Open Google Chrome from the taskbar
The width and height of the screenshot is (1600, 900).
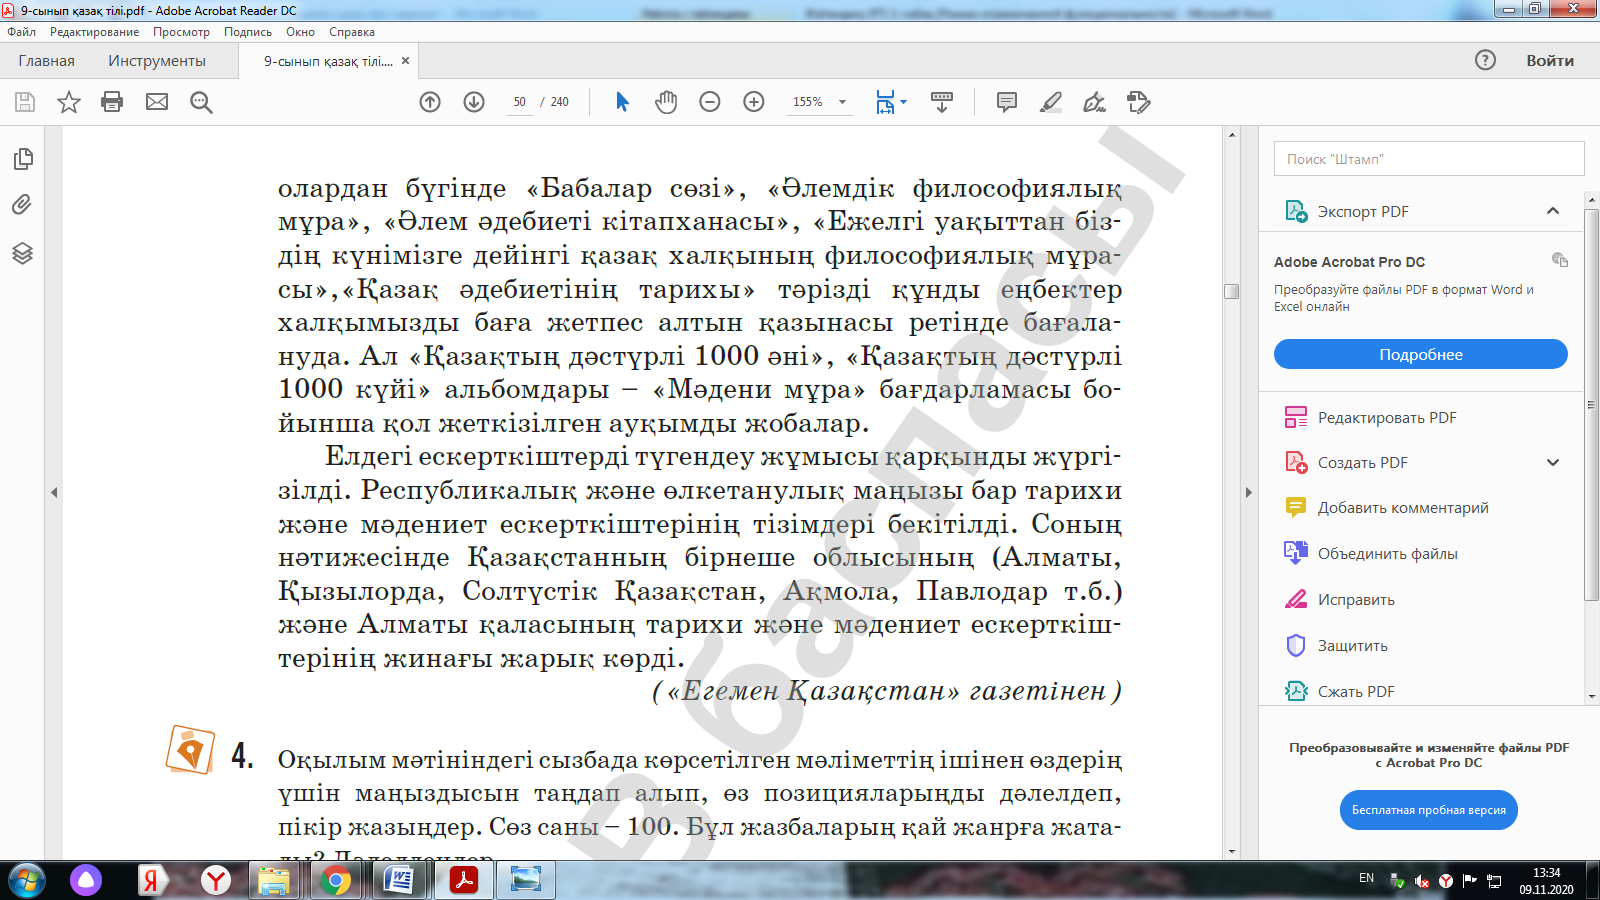336,881
